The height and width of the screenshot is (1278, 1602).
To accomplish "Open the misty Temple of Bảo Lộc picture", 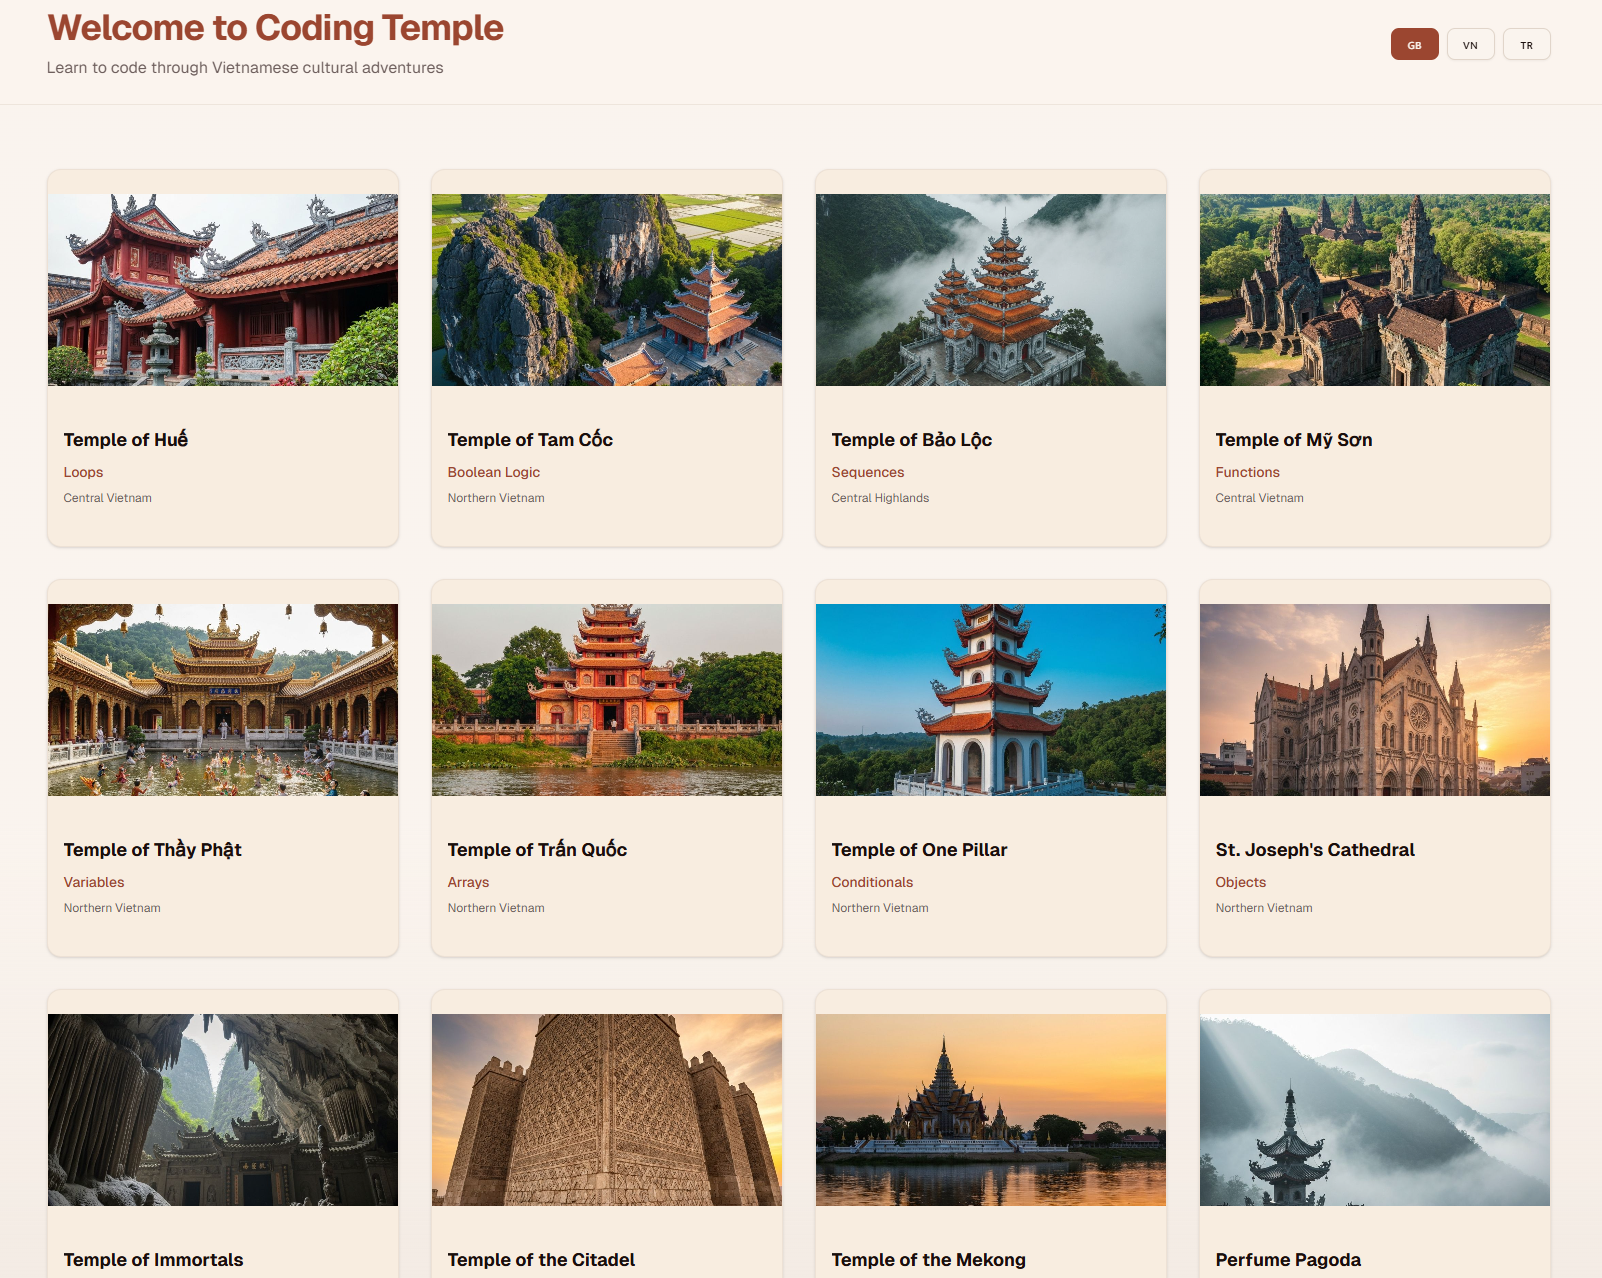I will click(991, 290).
